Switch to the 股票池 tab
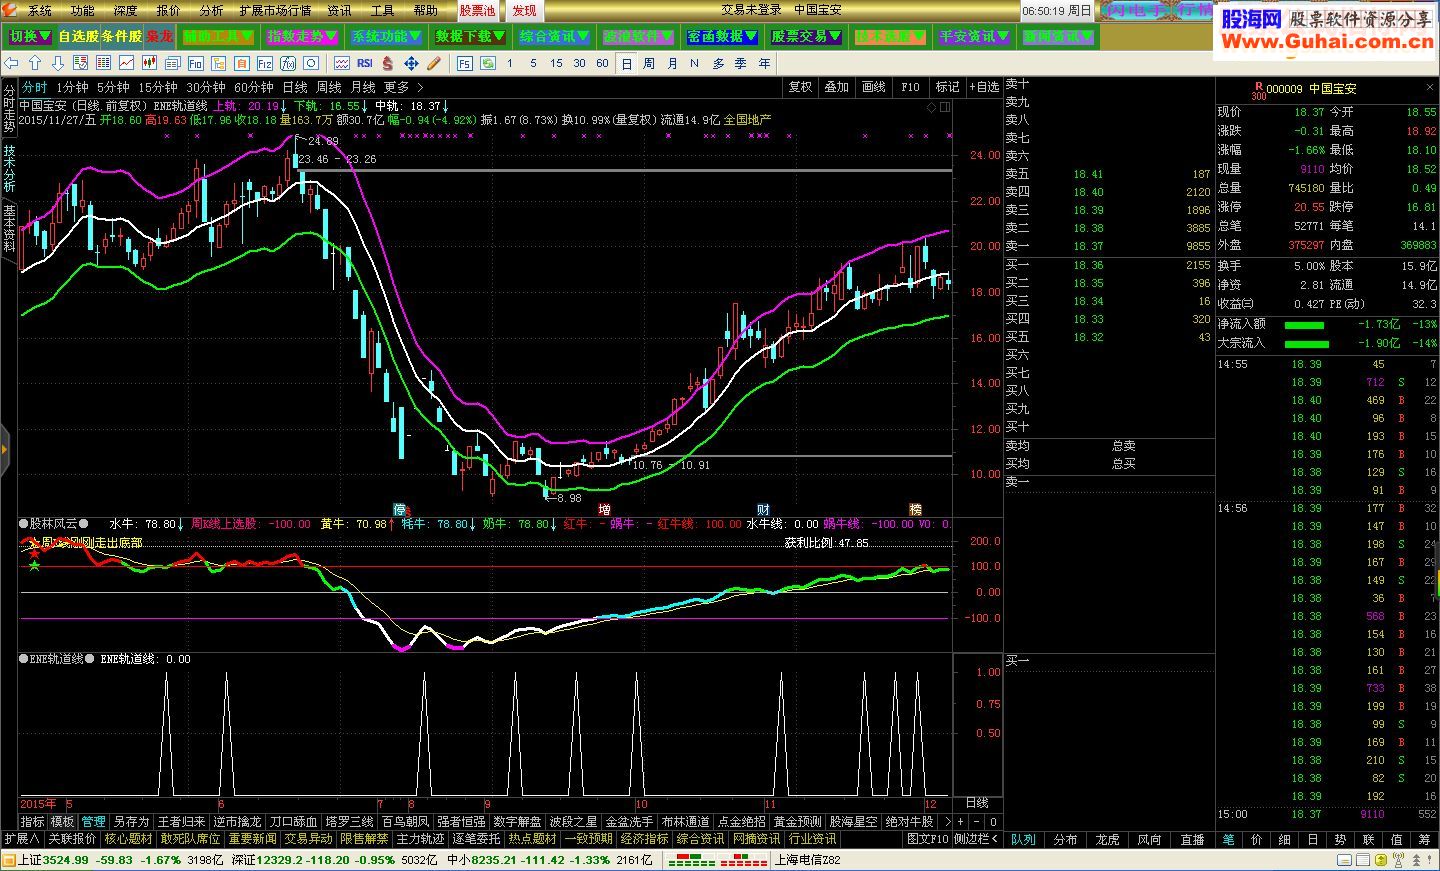 (477, 10)
